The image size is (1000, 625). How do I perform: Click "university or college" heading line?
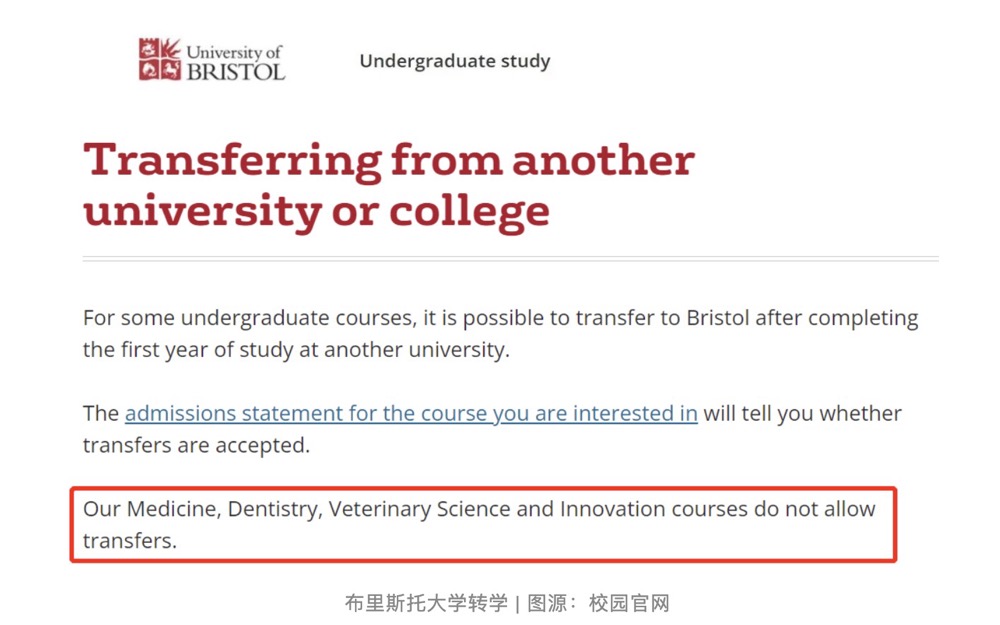pyautogui.click(x=316, y=211)
